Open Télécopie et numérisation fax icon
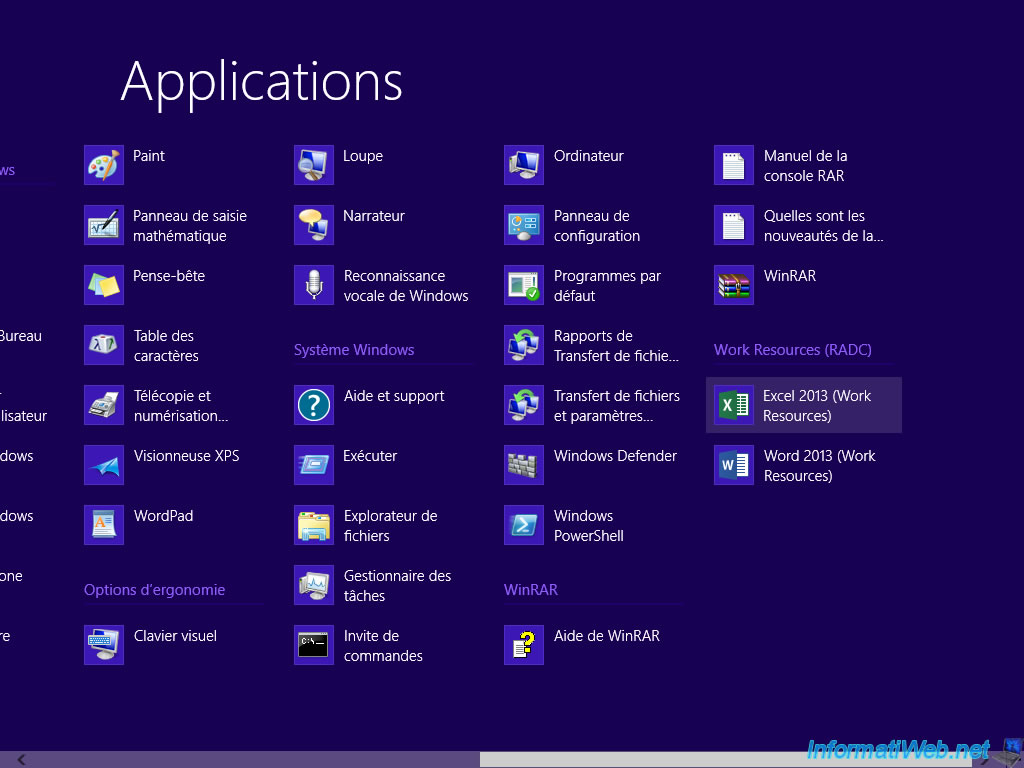1024x768 pixels. 104,406
